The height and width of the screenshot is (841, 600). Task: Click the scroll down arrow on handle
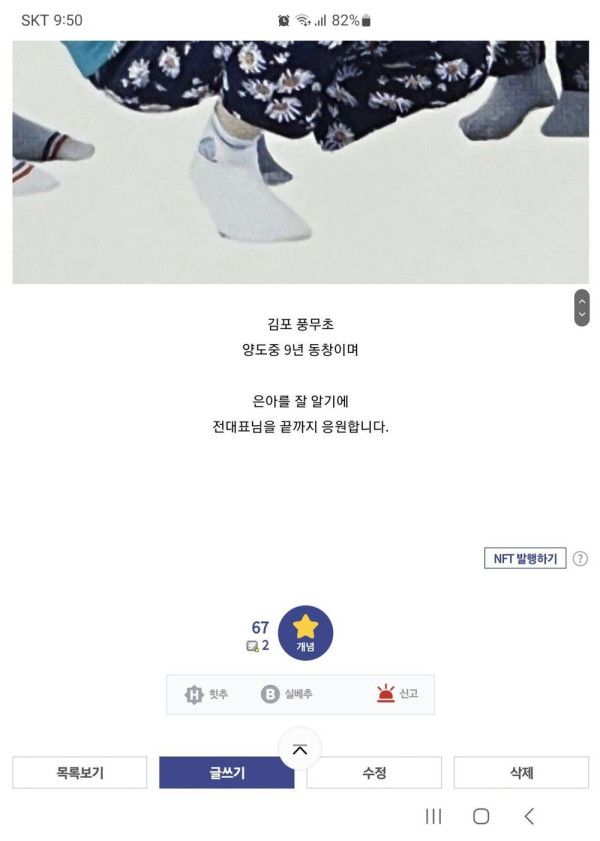click(x=582, y=314)
